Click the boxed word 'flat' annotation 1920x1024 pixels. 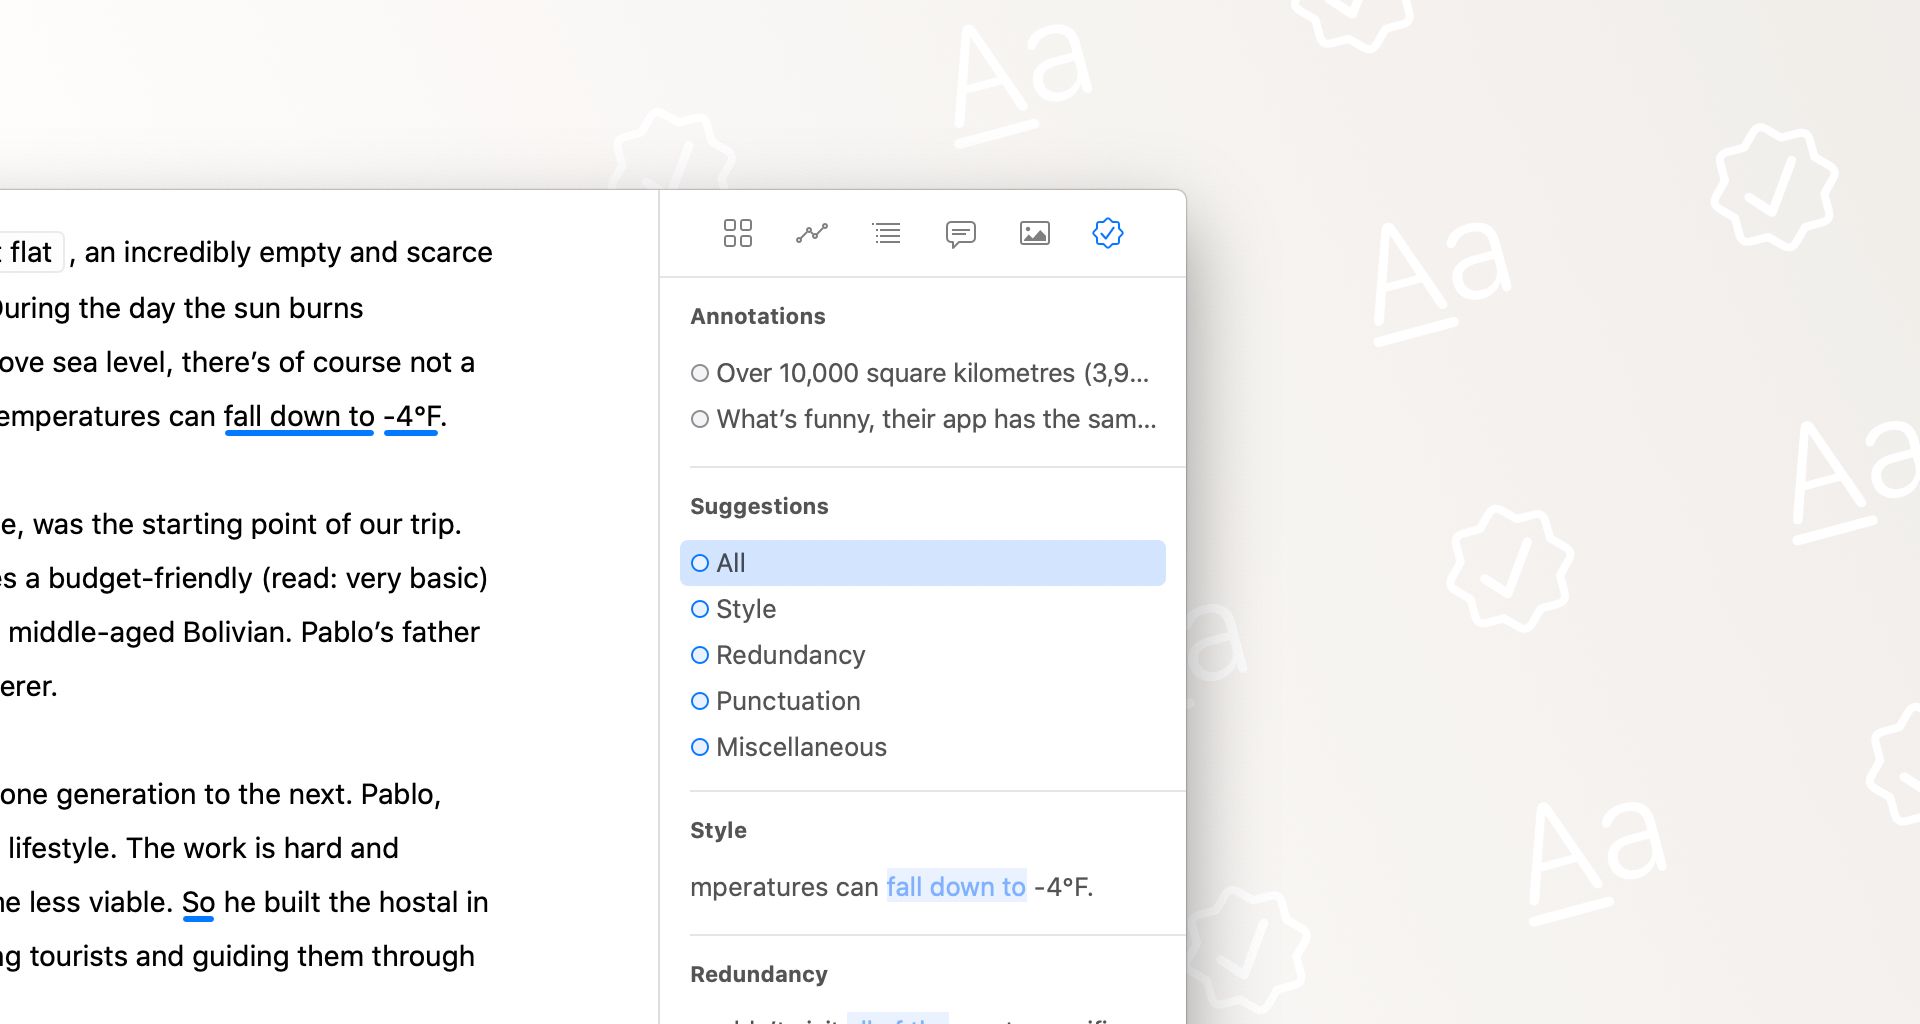(30, 251)
